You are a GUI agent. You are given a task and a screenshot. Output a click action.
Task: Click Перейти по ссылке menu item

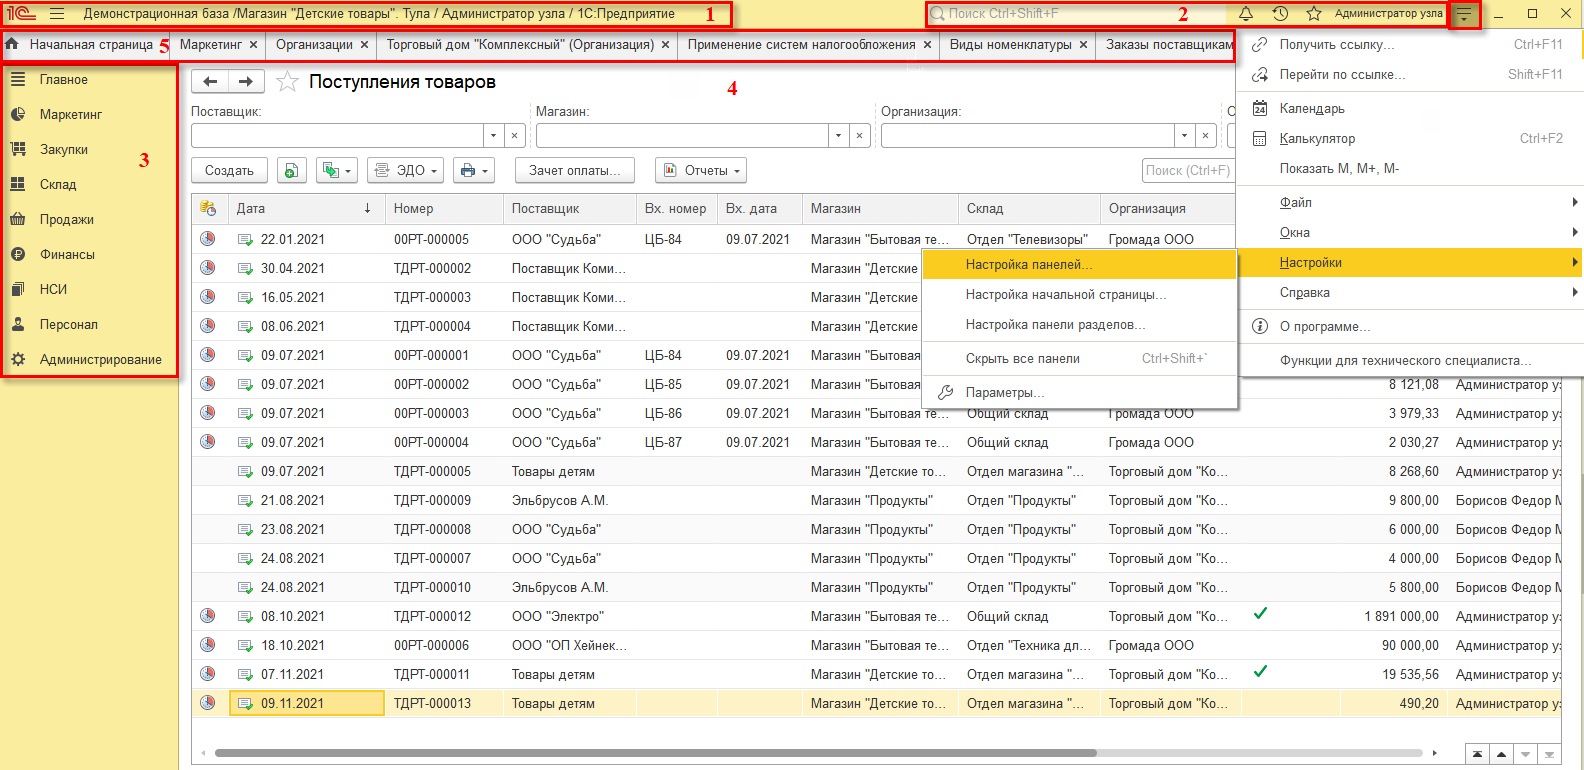[1410, 75]
